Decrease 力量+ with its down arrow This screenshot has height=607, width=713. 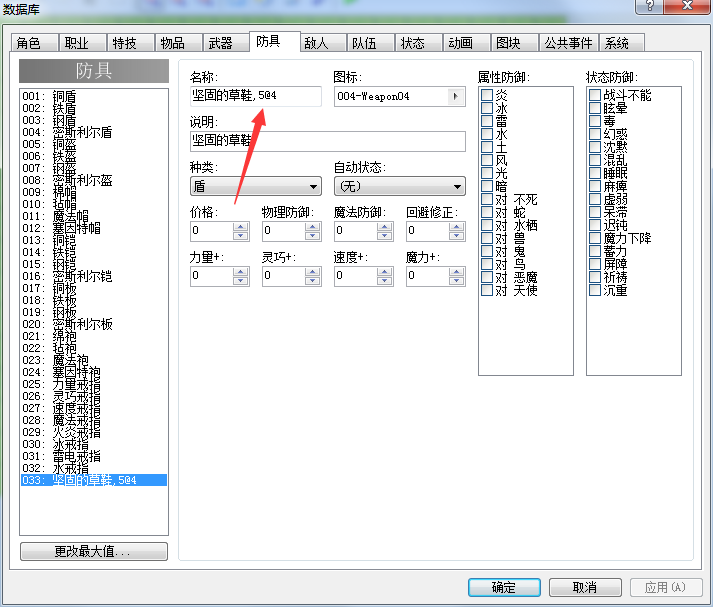[241, 281]
